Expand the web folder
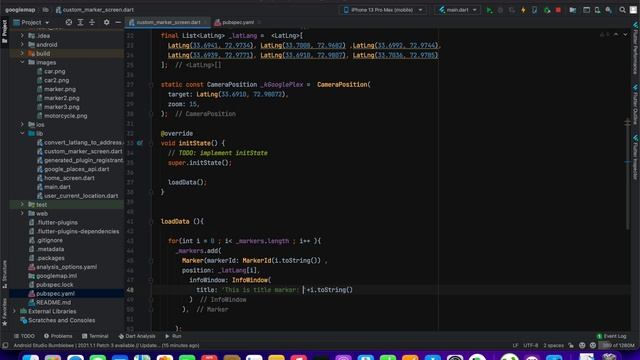This screenshot has height=360, width=640. pyautogui.click(x=22, y=213)
